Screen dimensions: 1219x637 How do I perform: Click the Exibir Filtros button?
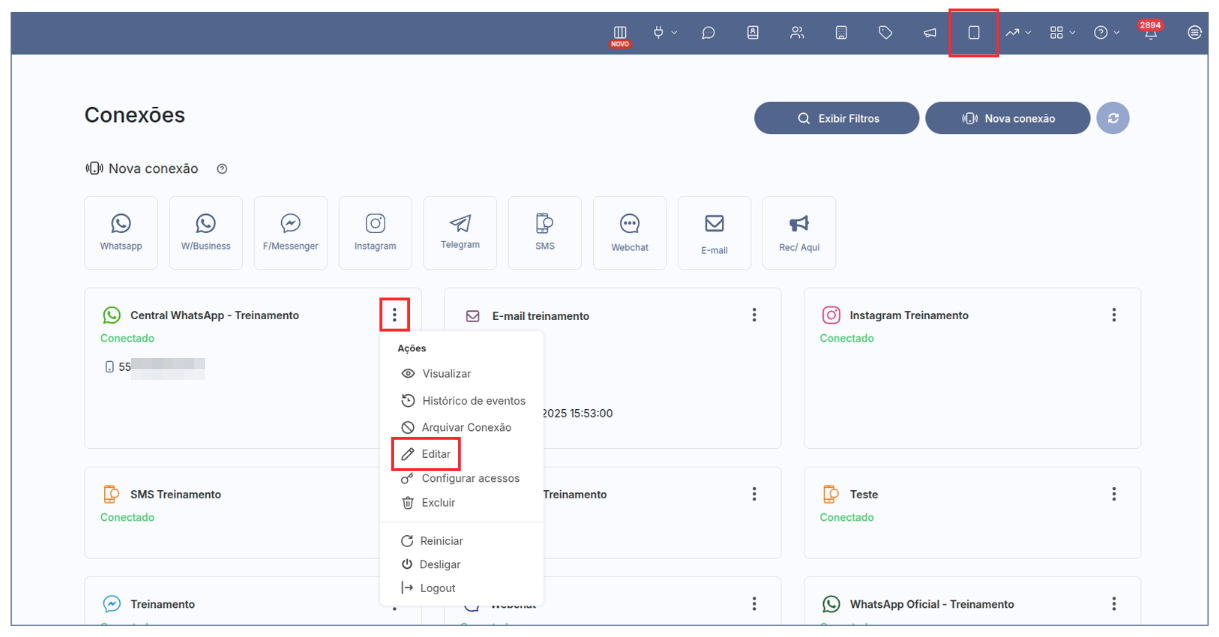[837, 118]
